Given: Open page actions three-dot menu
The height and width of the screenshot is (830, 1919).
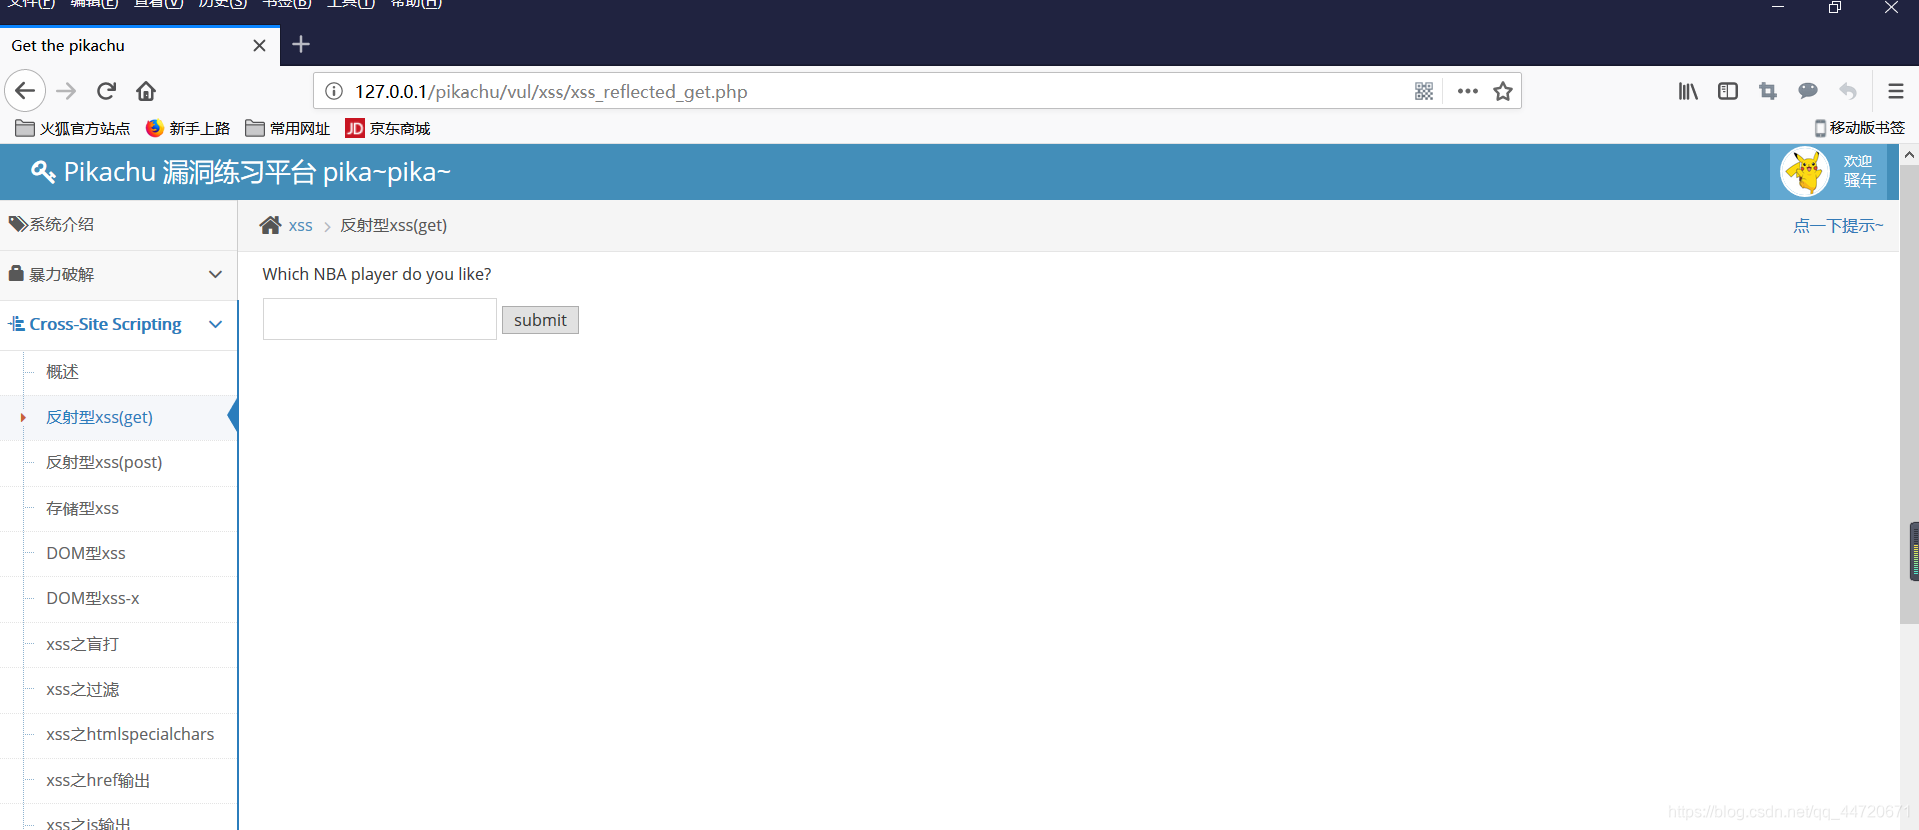Looking at the screenshot, I should 1467,91.
